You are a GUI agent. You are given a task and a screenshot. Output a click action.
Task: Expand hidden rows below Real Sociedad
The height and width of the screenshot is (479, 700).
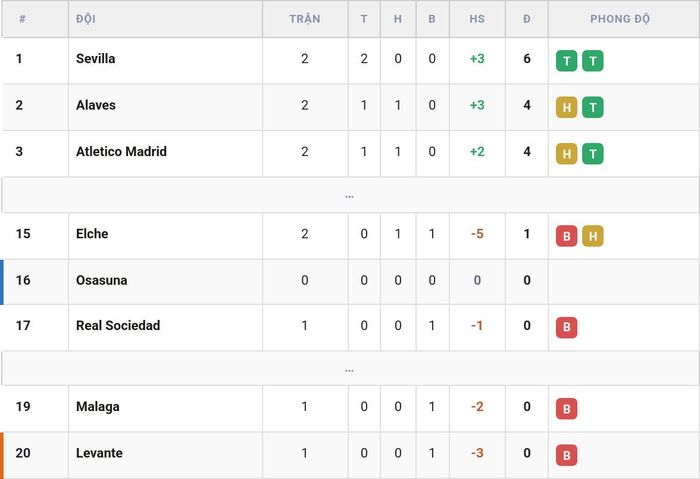[350, 369]
